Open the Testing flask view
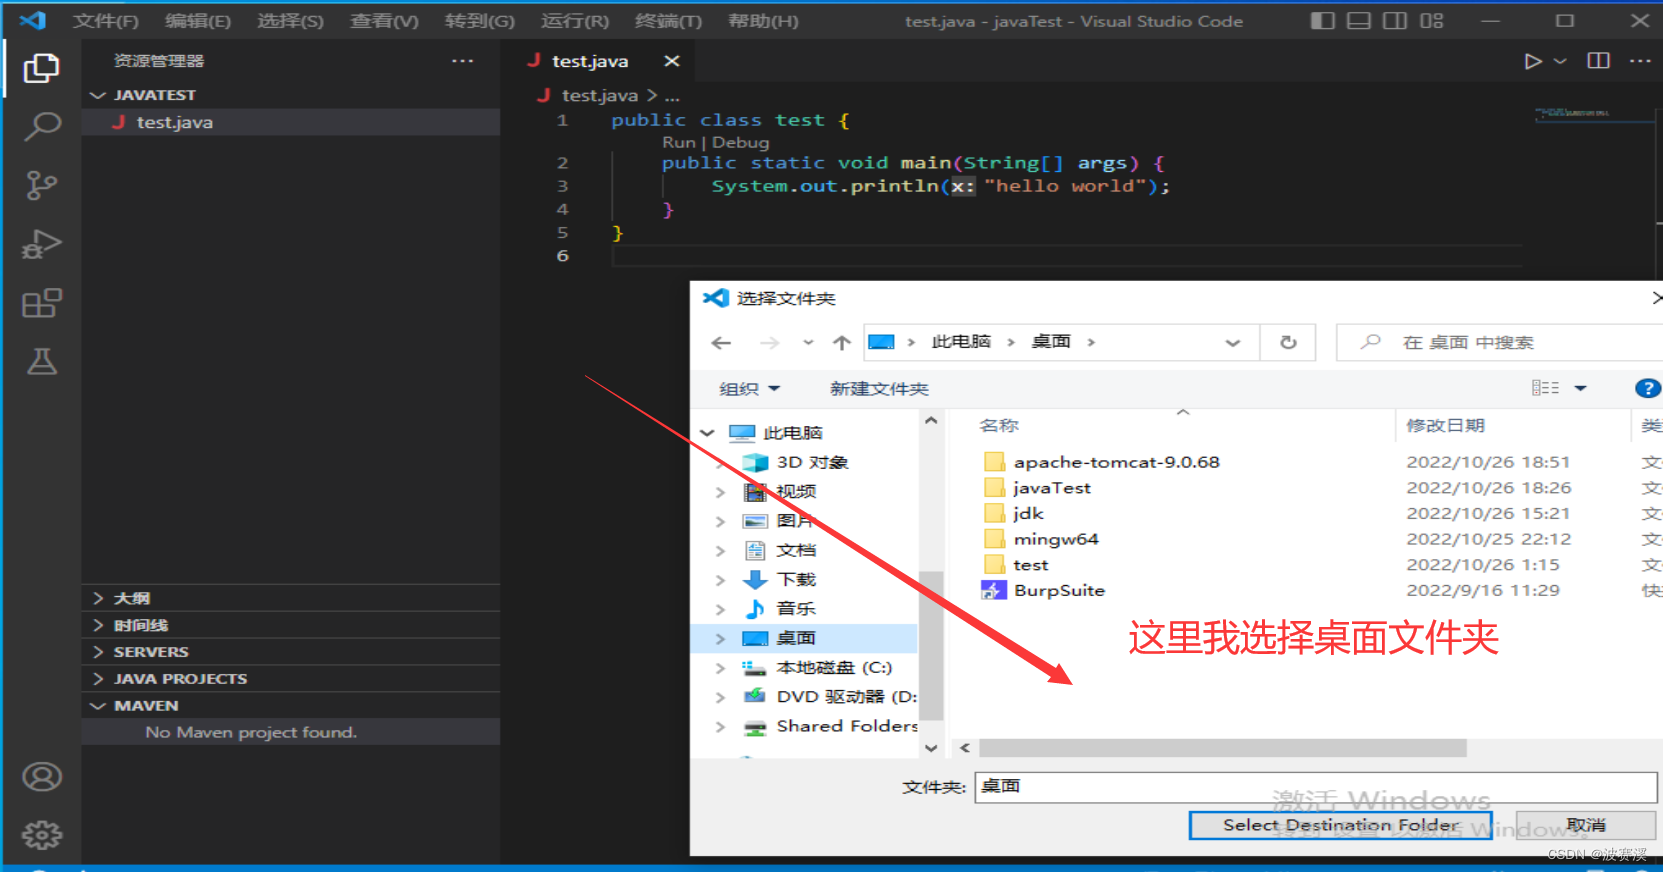The image size is (1663, 872). click(41, 361)
